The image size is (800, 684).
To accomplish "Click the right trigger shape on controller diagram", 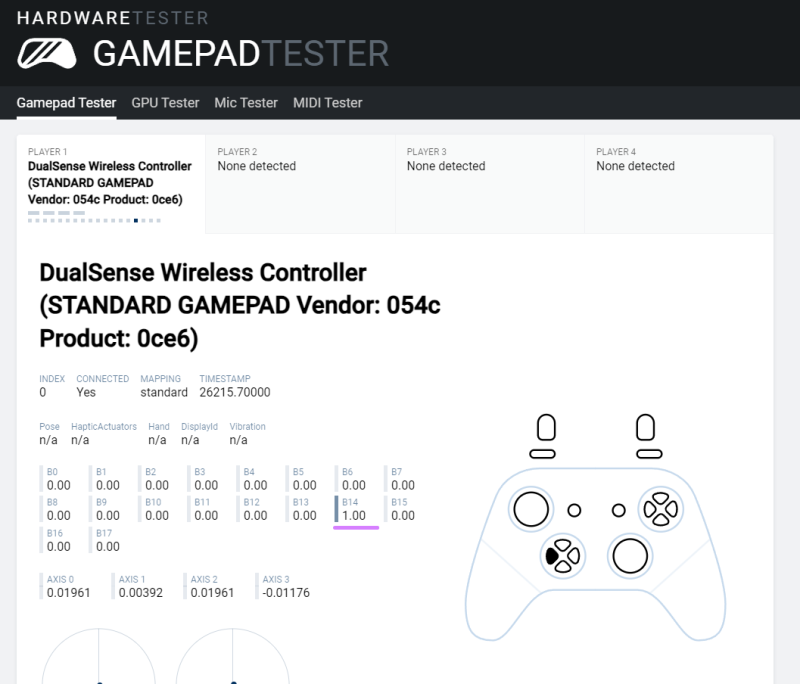I will 645,427.
